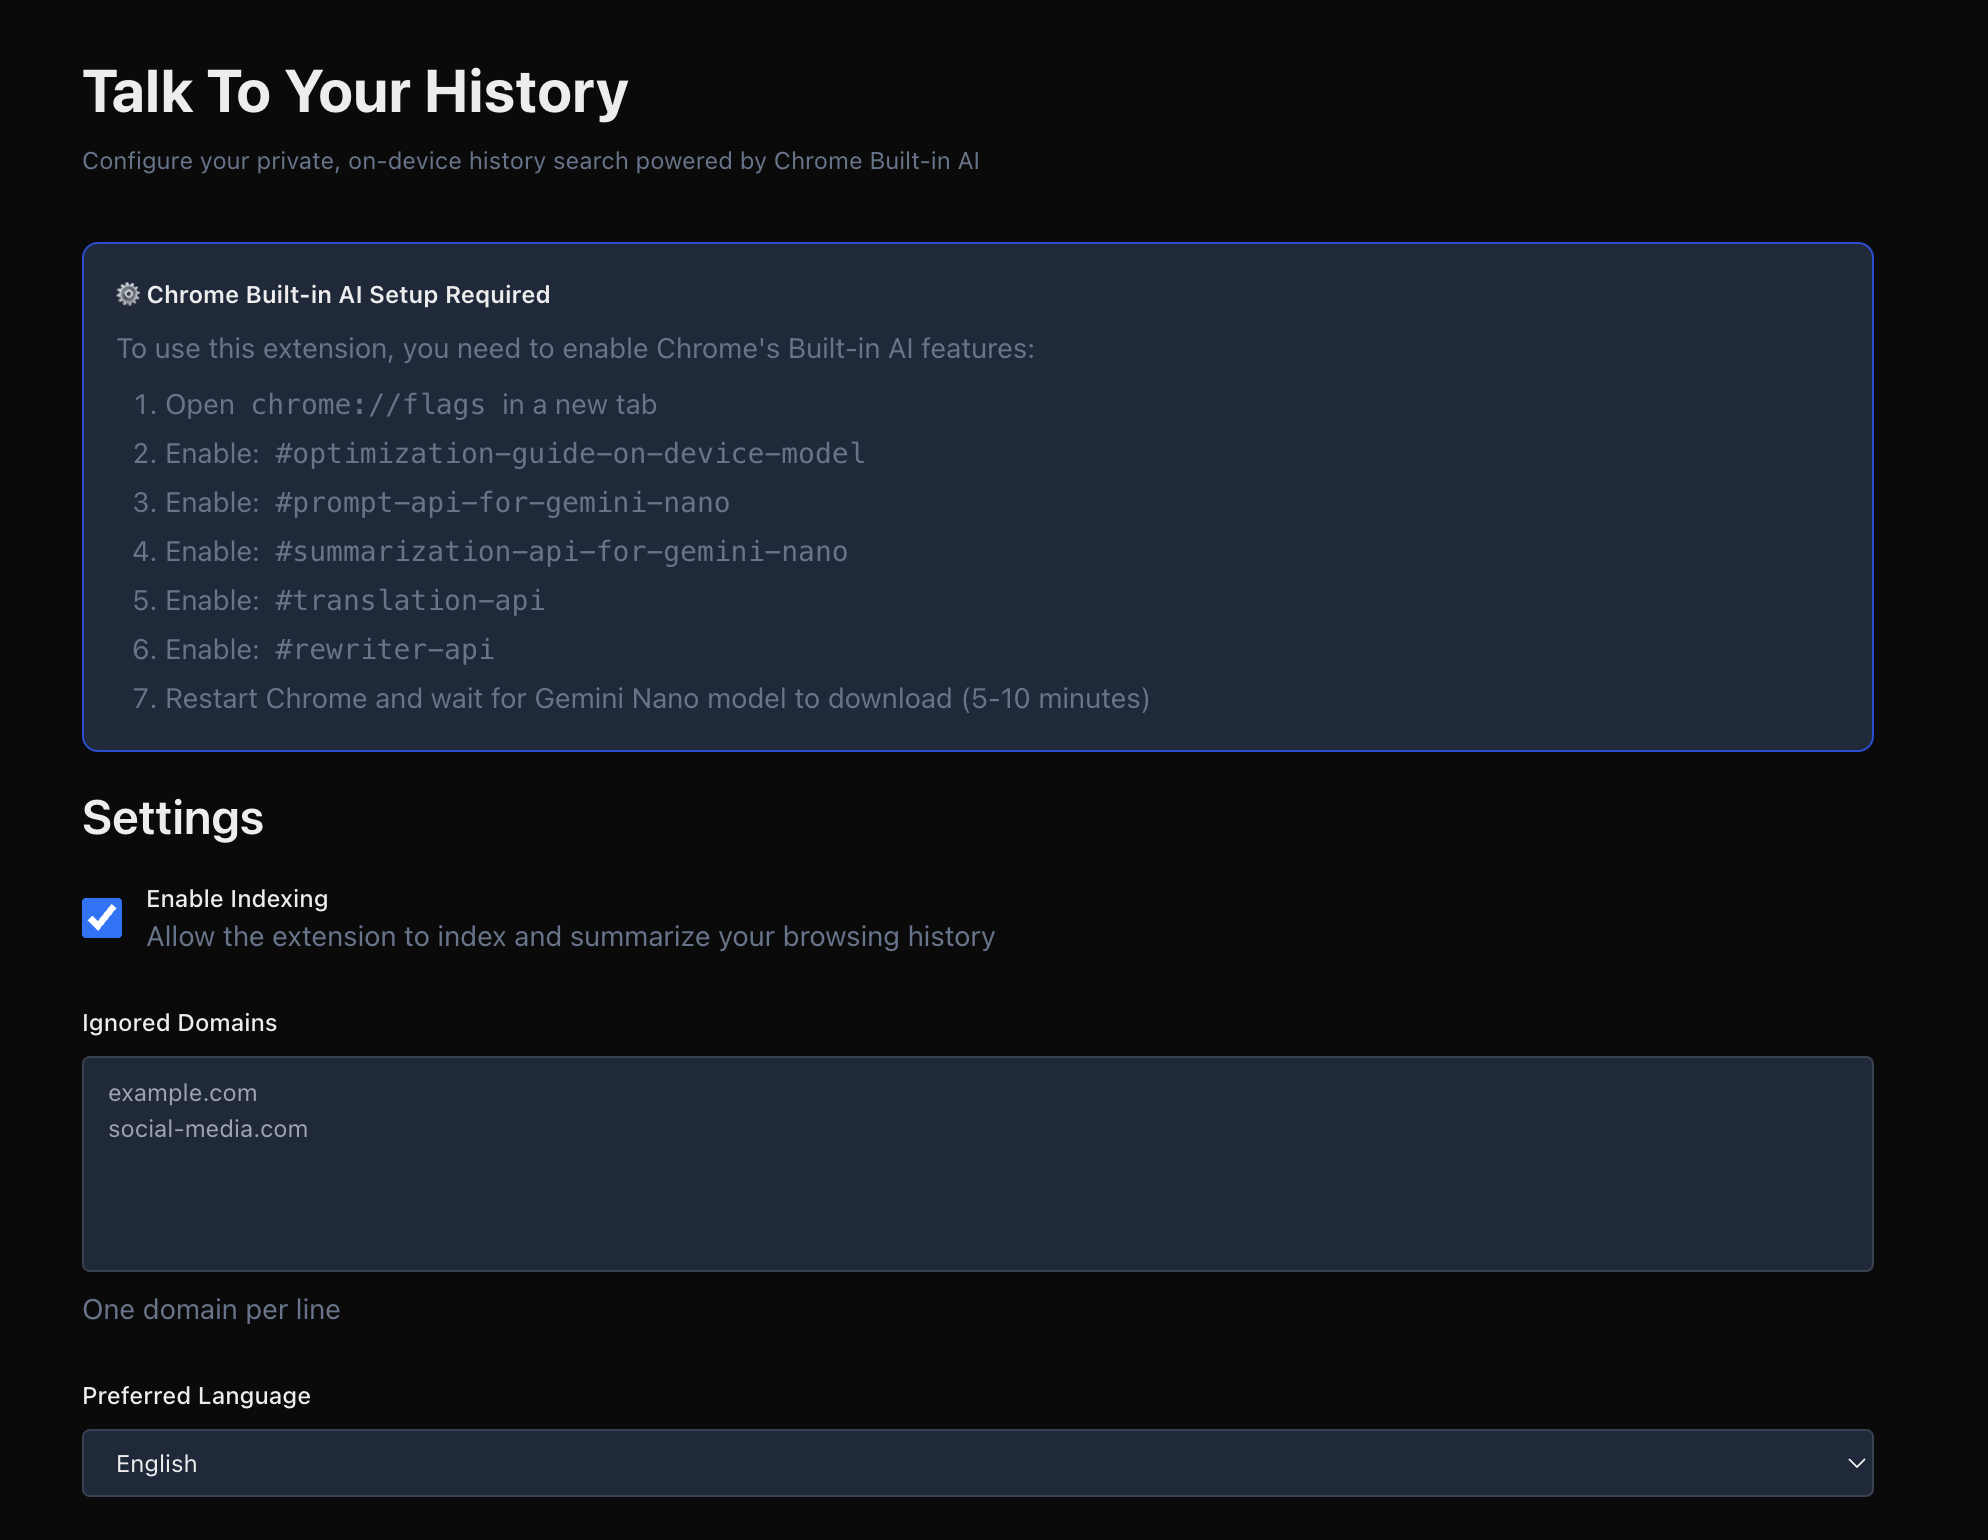1988x1540 pixels.
Task: Click the #translation-api flag text
Action: 409,601
